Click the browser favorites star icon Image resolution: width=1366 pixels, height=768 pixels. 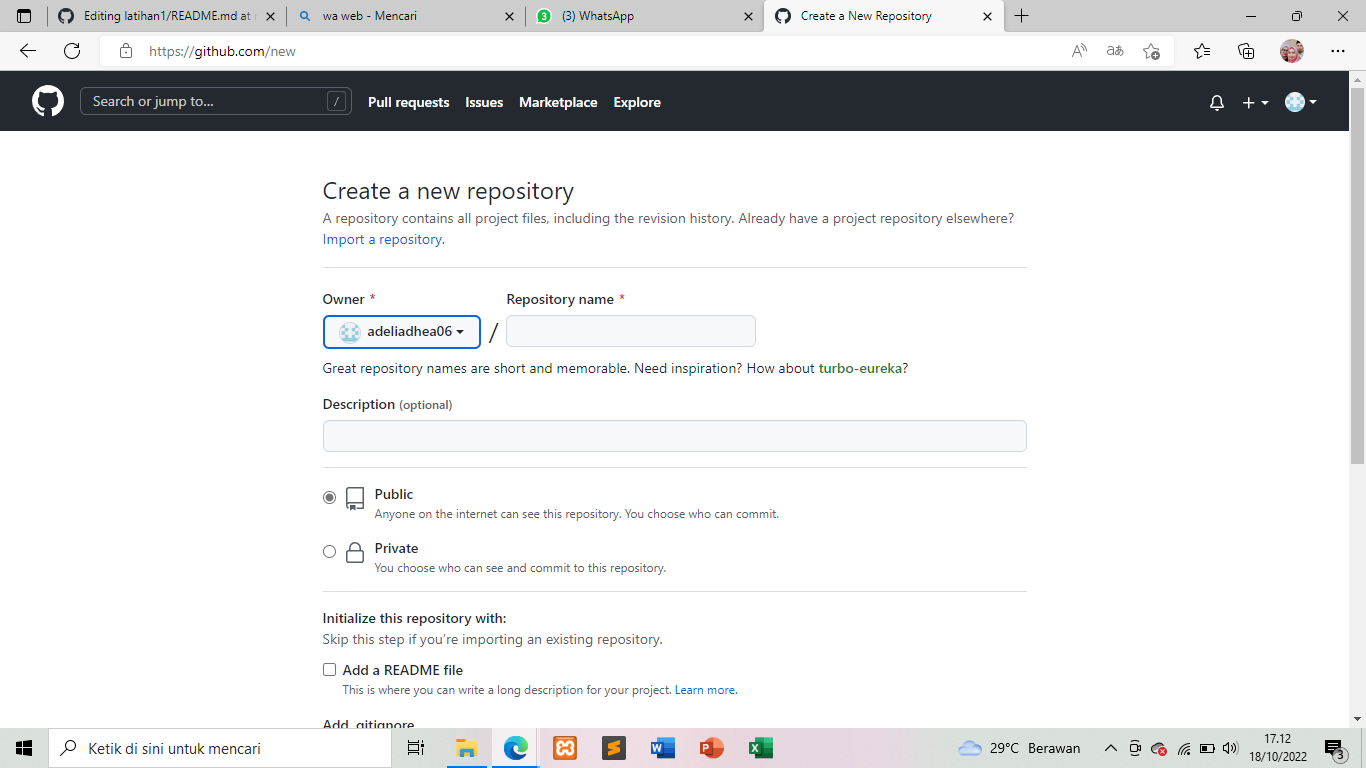1202,50
